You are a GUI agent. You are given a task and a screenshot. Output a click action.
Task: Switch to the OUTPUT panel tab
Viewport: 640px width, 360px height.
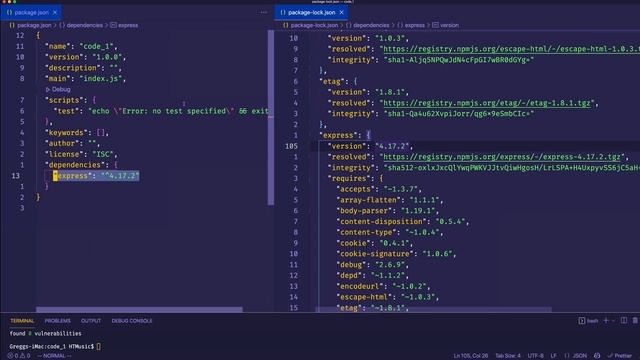coord(91,321)
